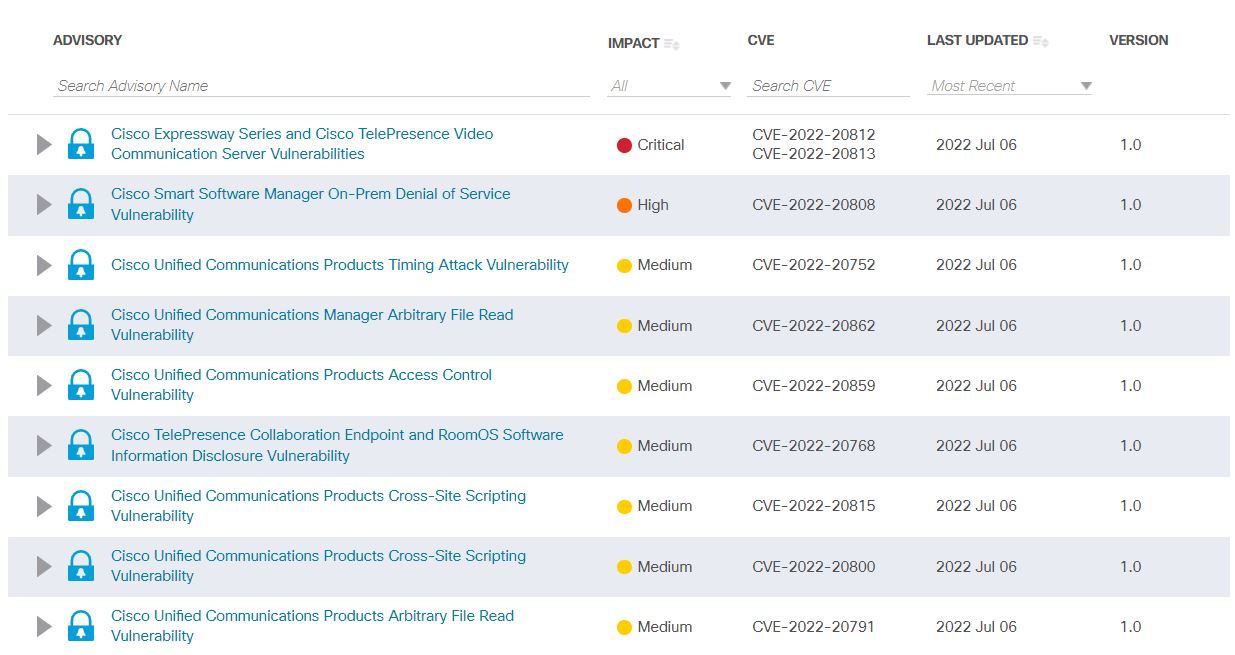Expand the Timing Attack Vulnerability row
Screen dimensions: 1235x655
[43, 265]
